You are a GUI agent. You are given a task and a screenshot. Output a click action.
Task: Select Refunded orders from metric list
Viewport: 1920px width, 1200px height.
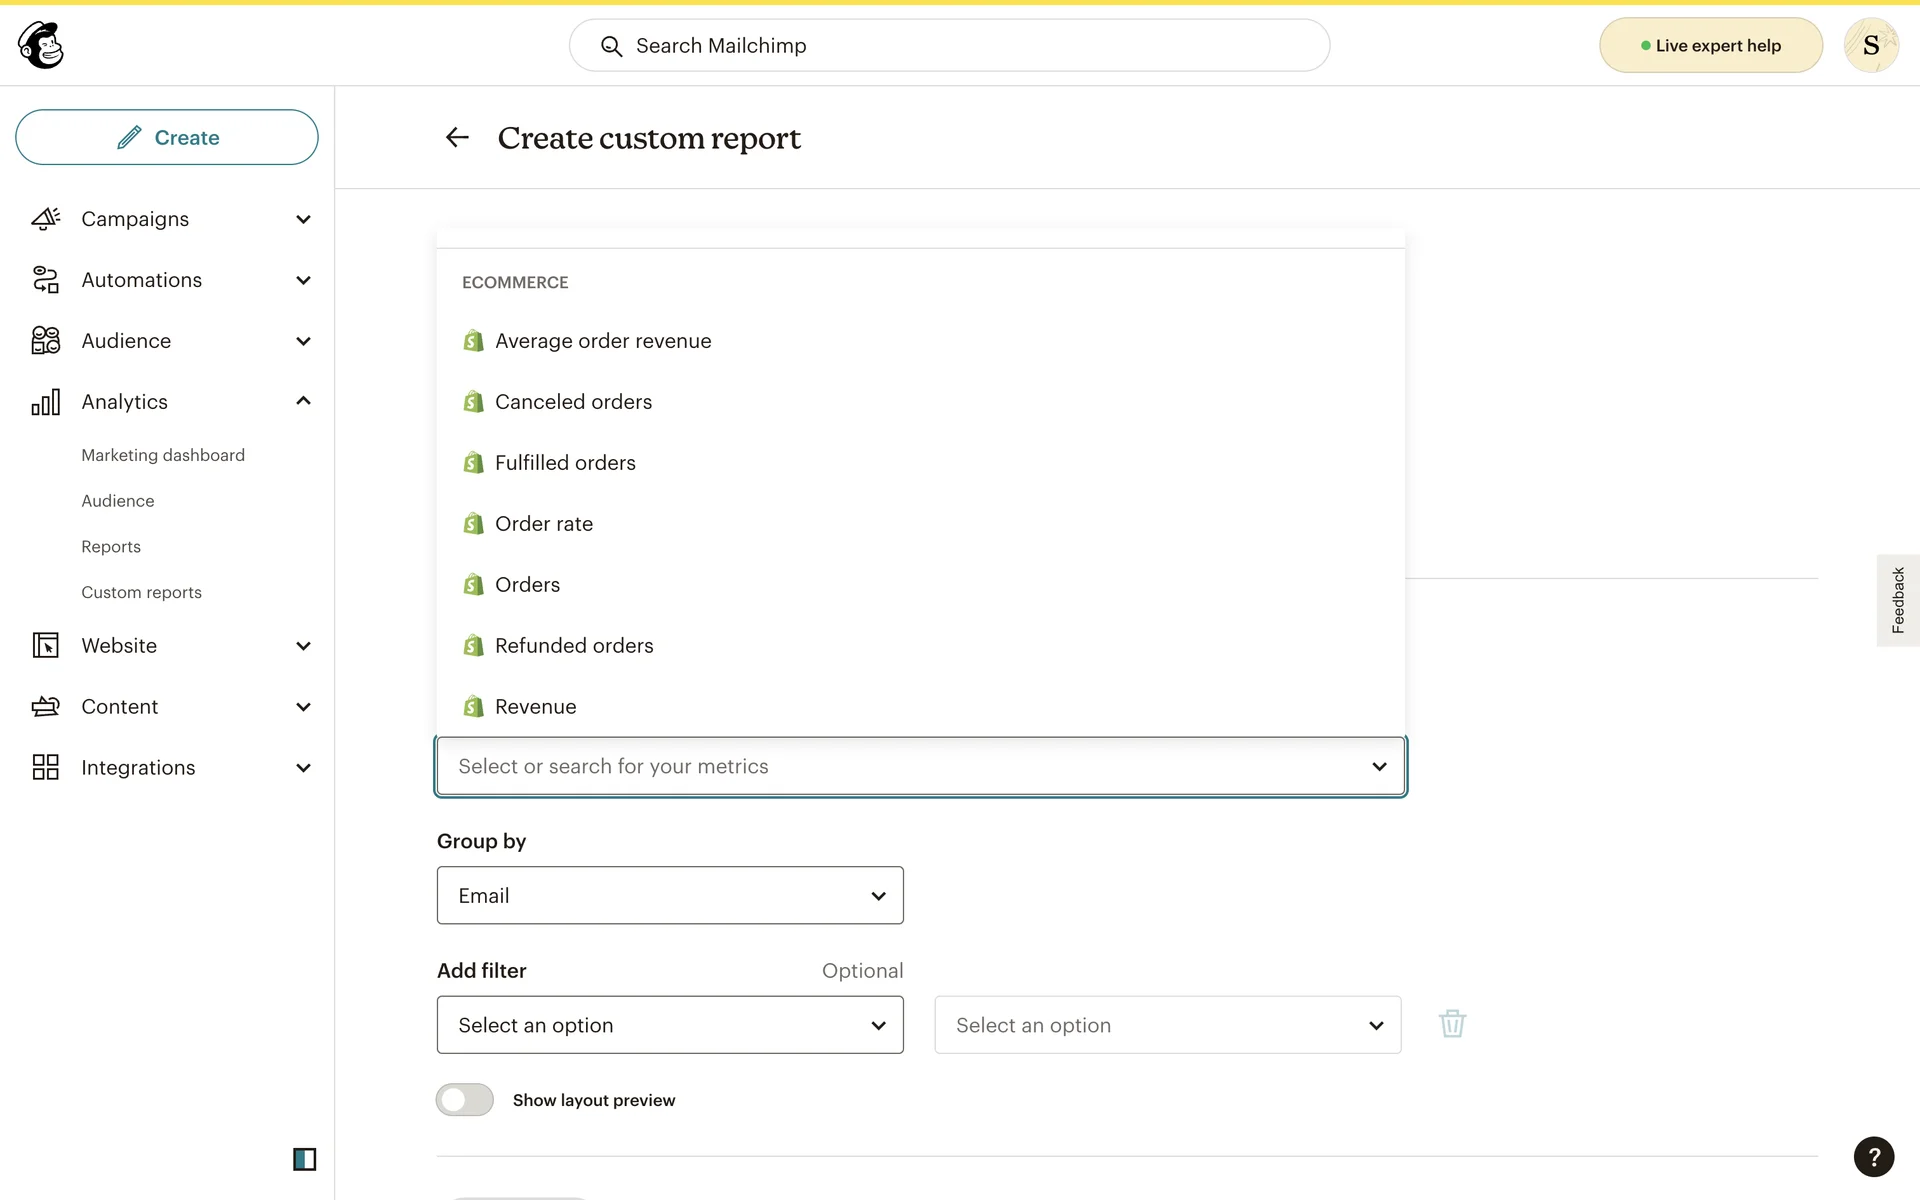pyautogui.click(x=574, y=646)
